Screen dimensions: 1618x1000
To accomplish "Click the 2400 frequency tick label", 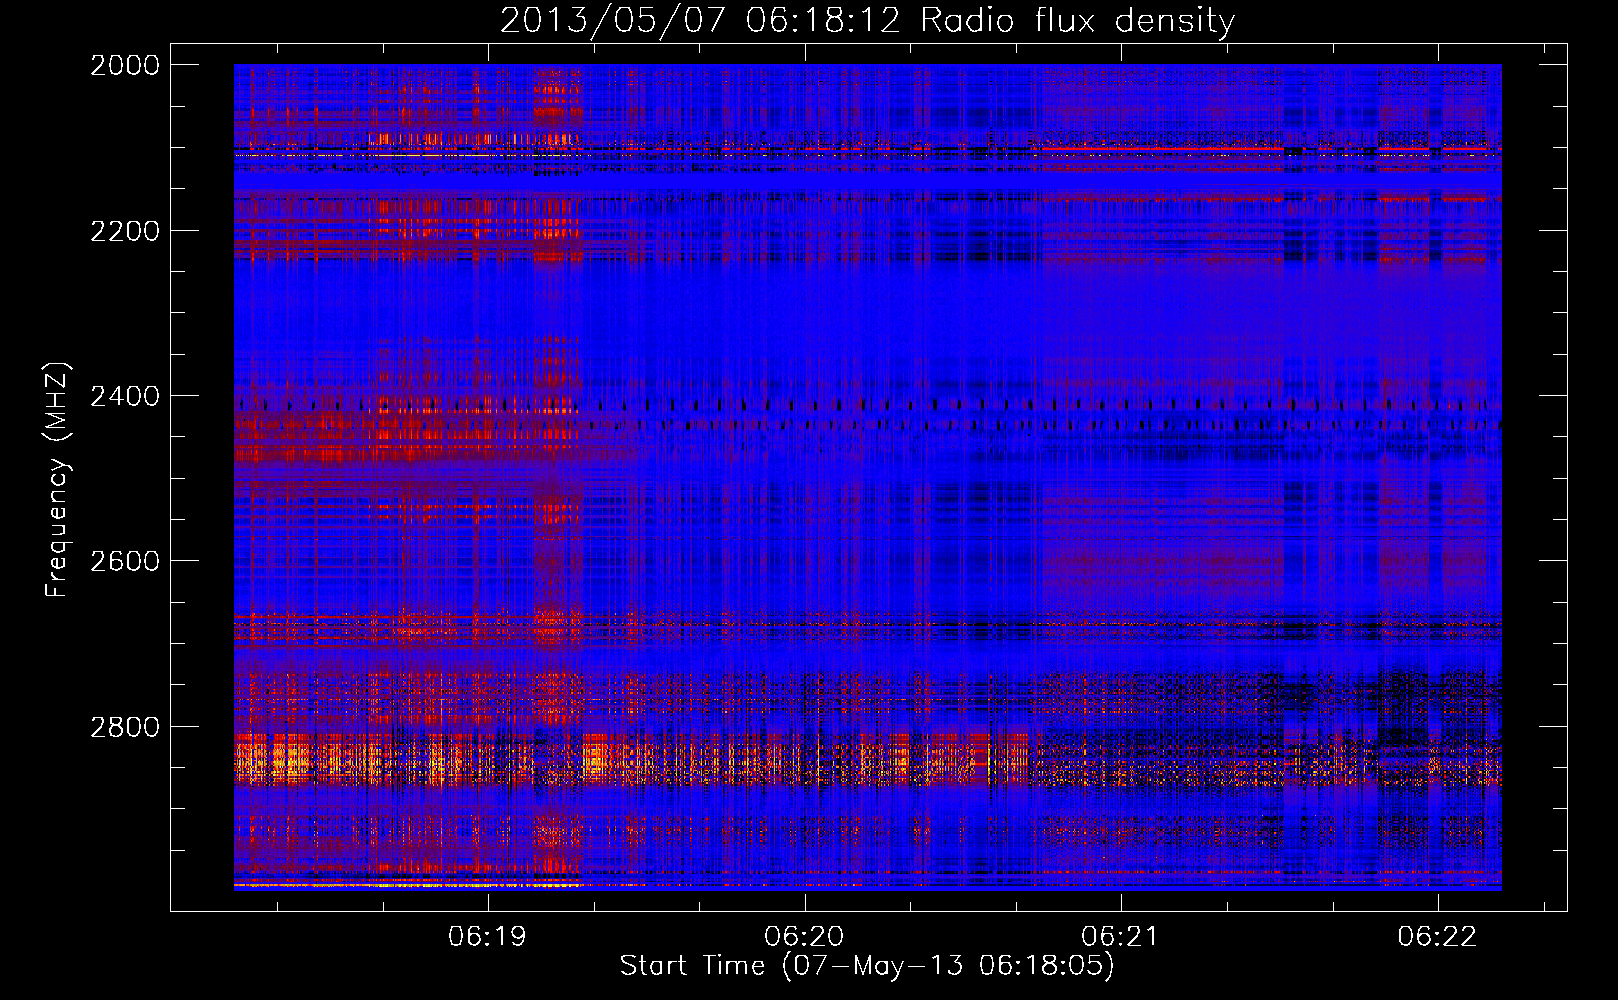I will pos(125,396).
